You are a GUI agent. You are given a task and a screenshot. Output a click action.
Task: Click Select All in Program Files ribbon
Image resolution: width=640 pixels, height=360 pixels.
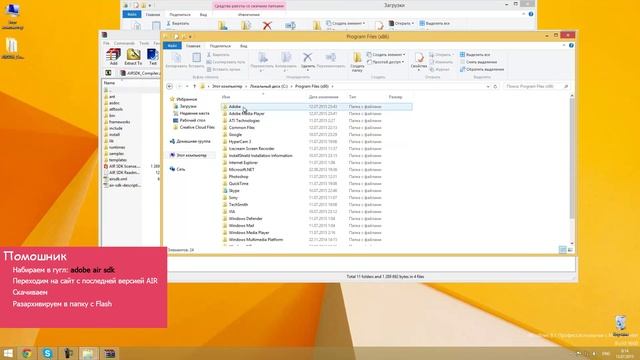[x=475, y=54]
